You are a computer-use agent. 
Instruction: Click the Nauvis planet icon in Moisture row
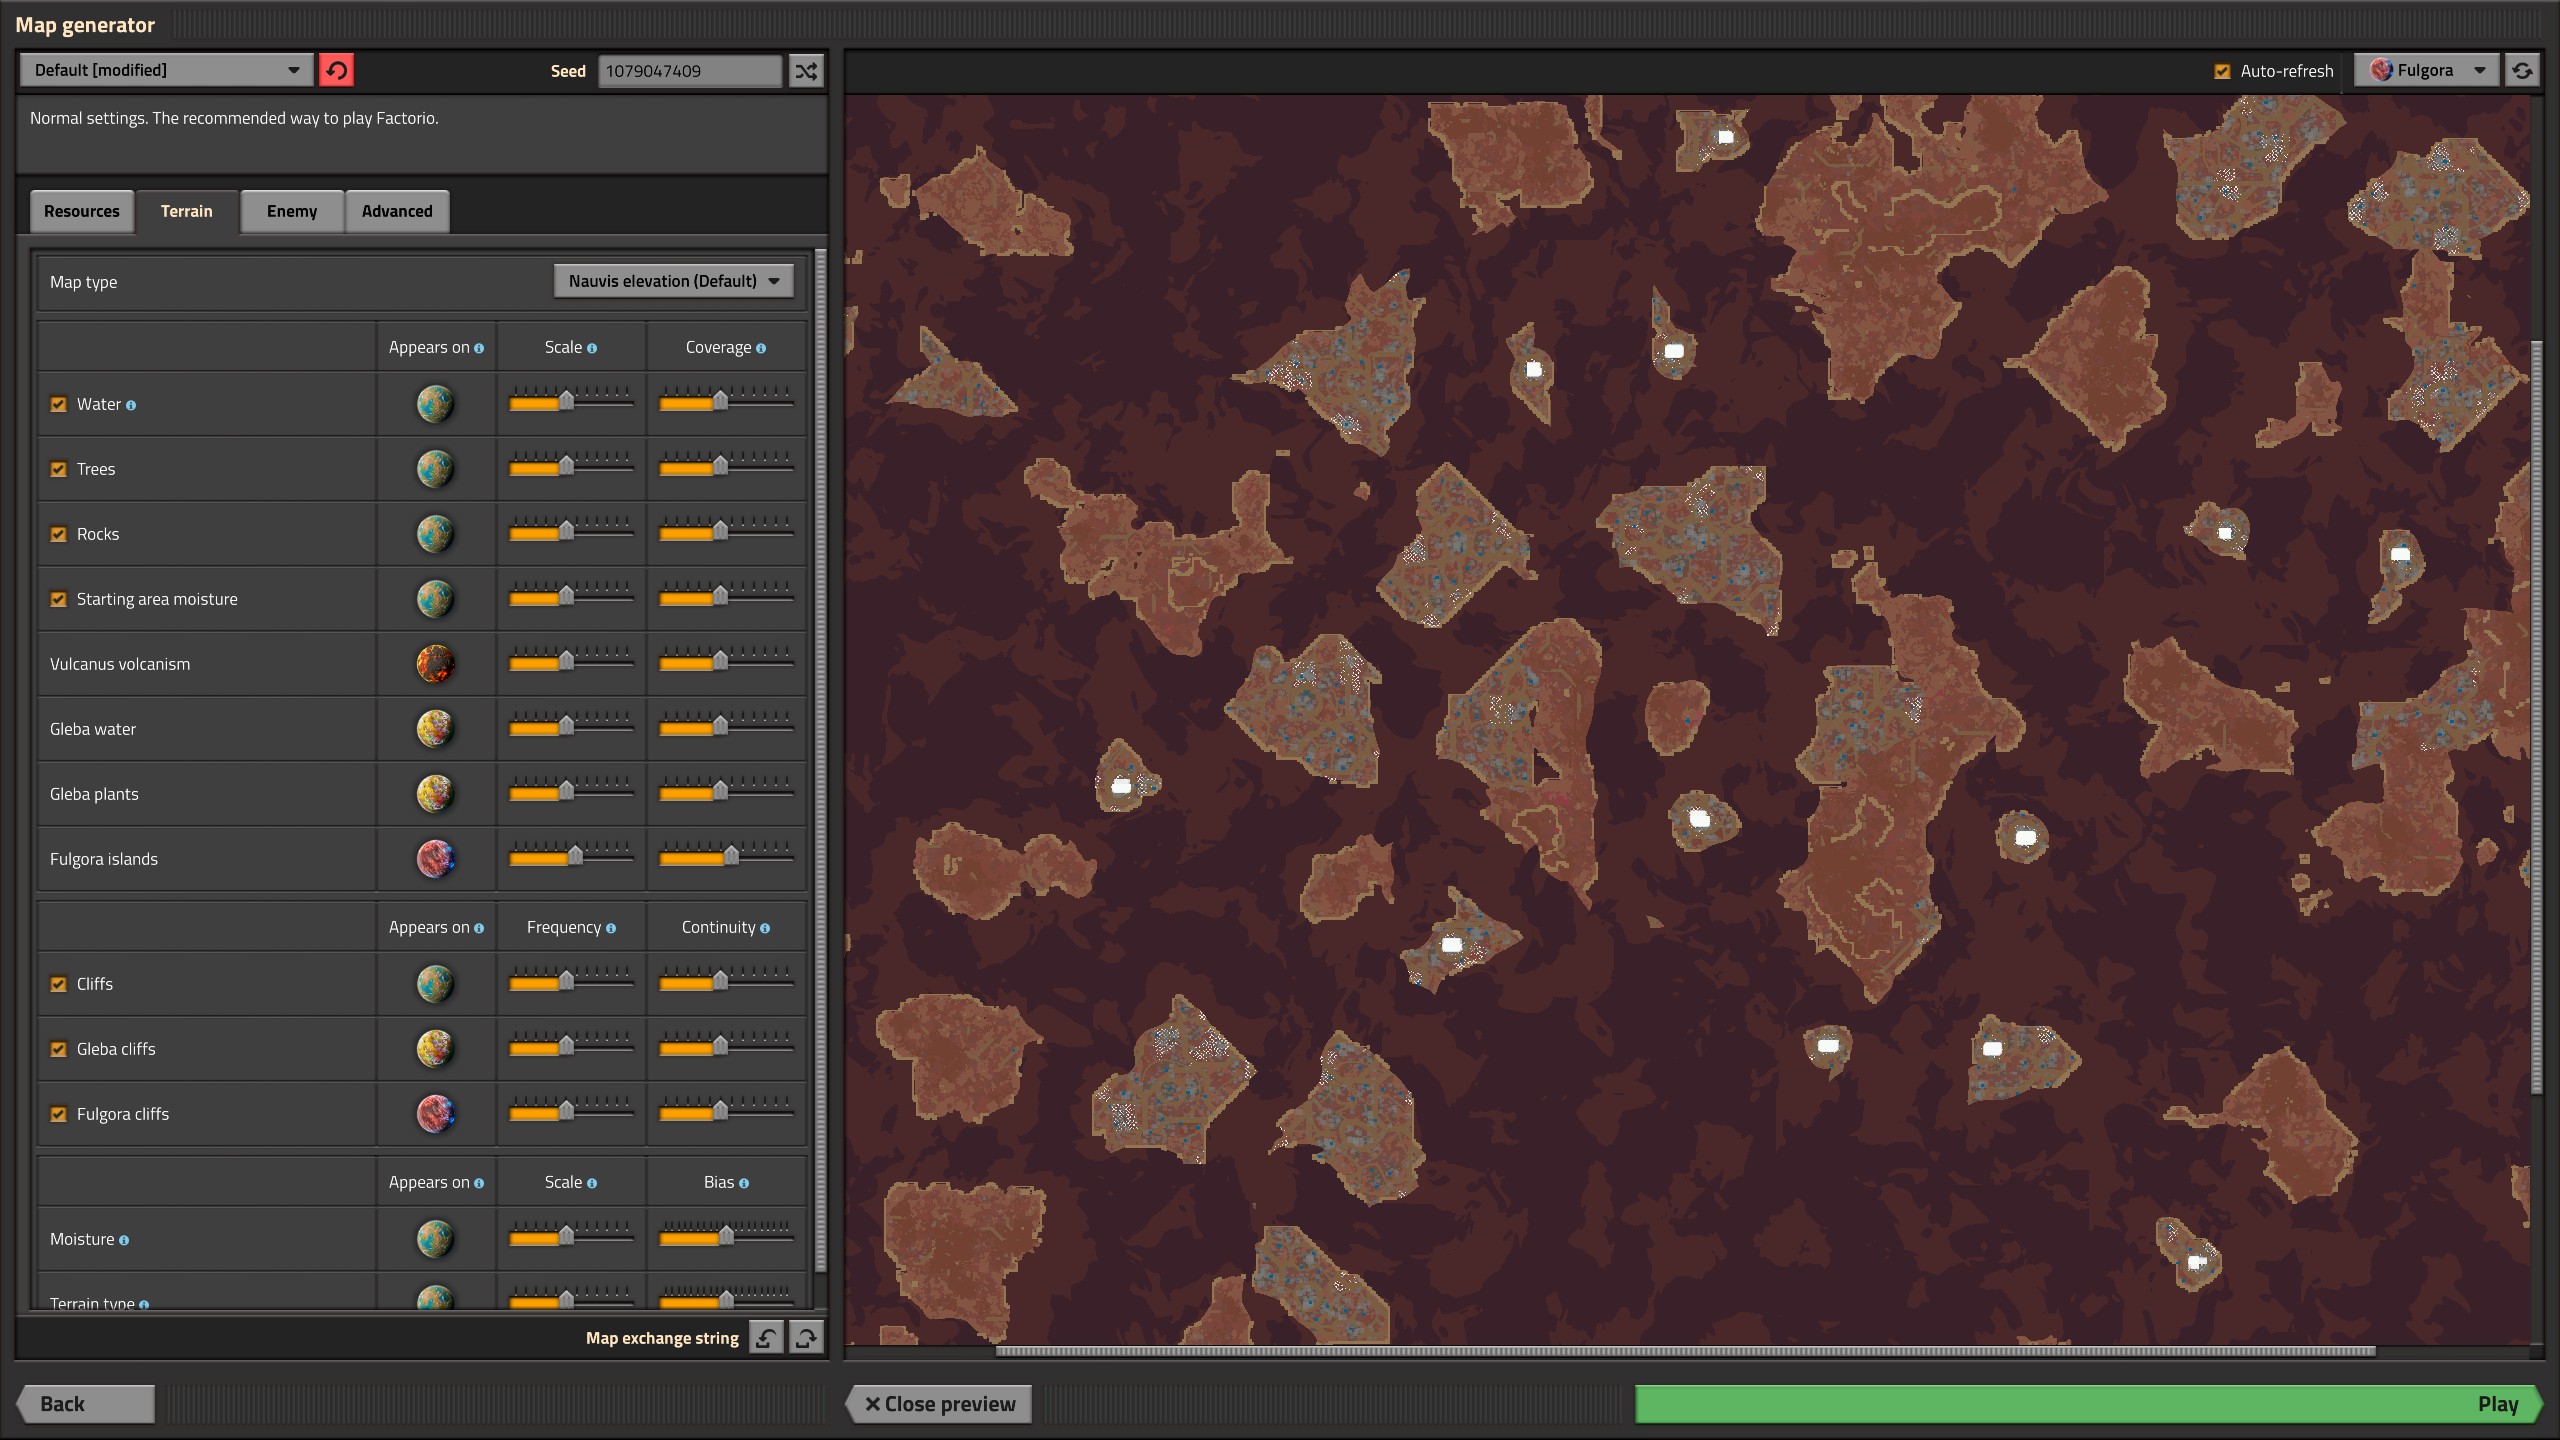(x=435, y=1239)
